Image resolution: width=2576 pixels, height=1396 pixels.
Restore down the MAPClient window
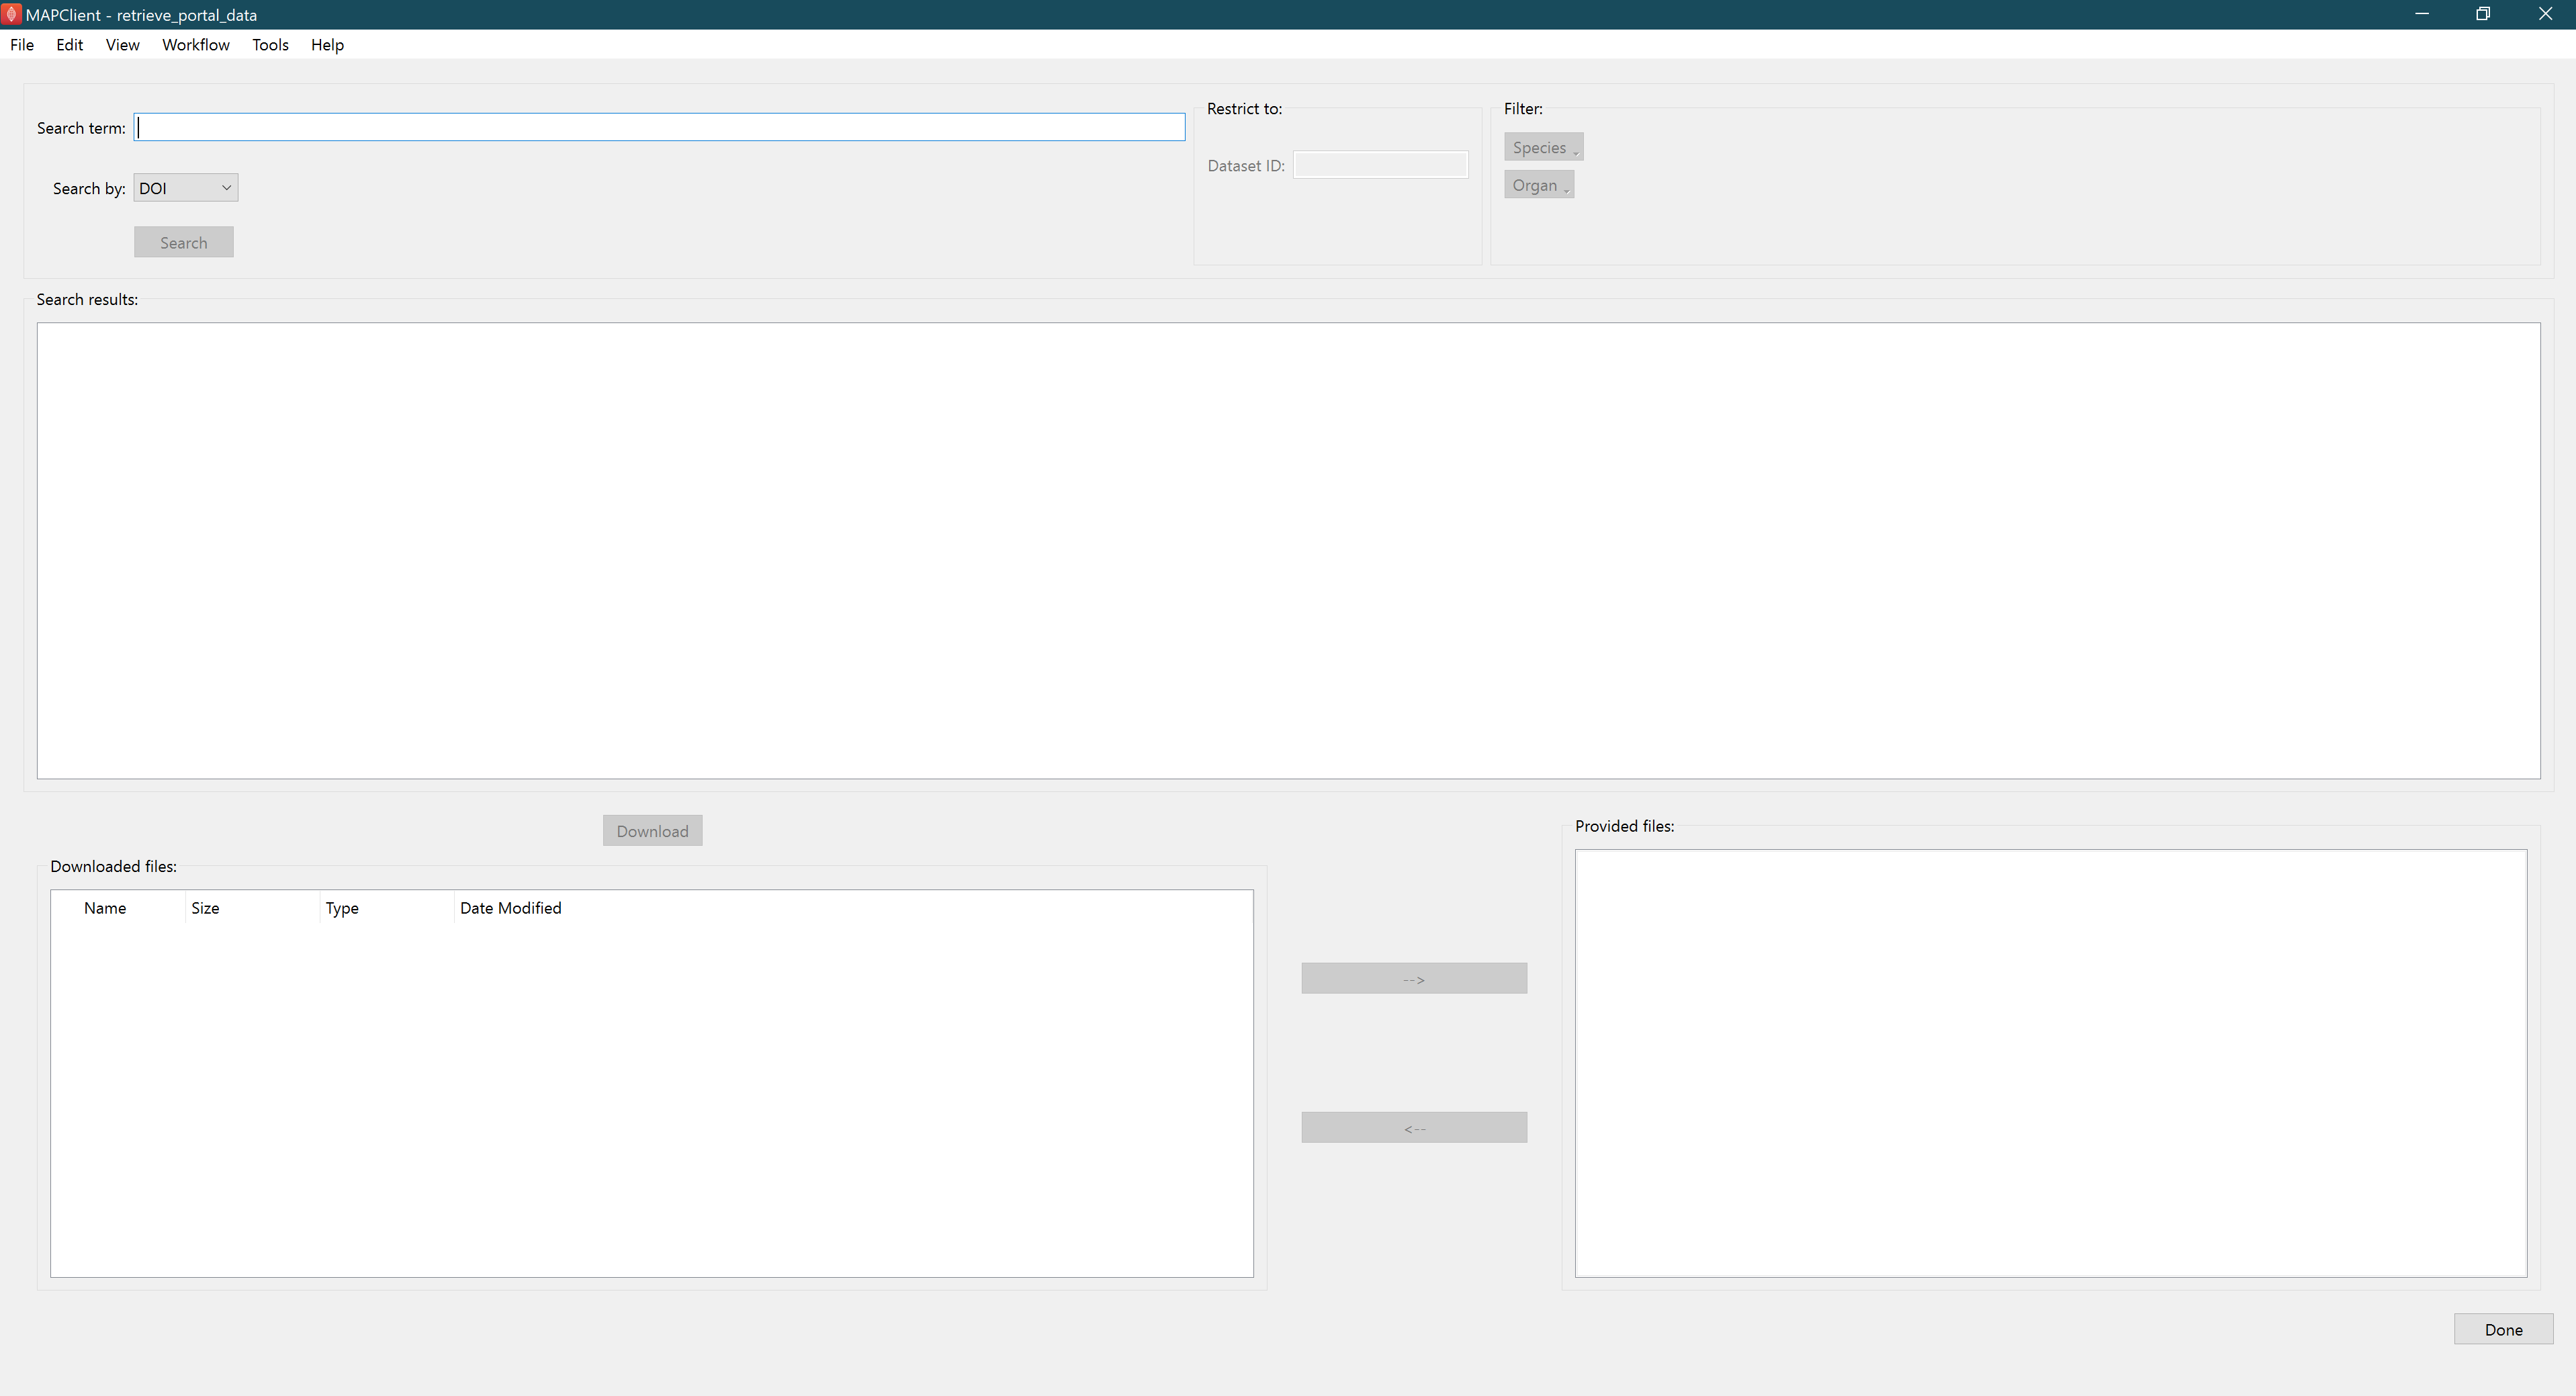click(x=2483, y=14)
